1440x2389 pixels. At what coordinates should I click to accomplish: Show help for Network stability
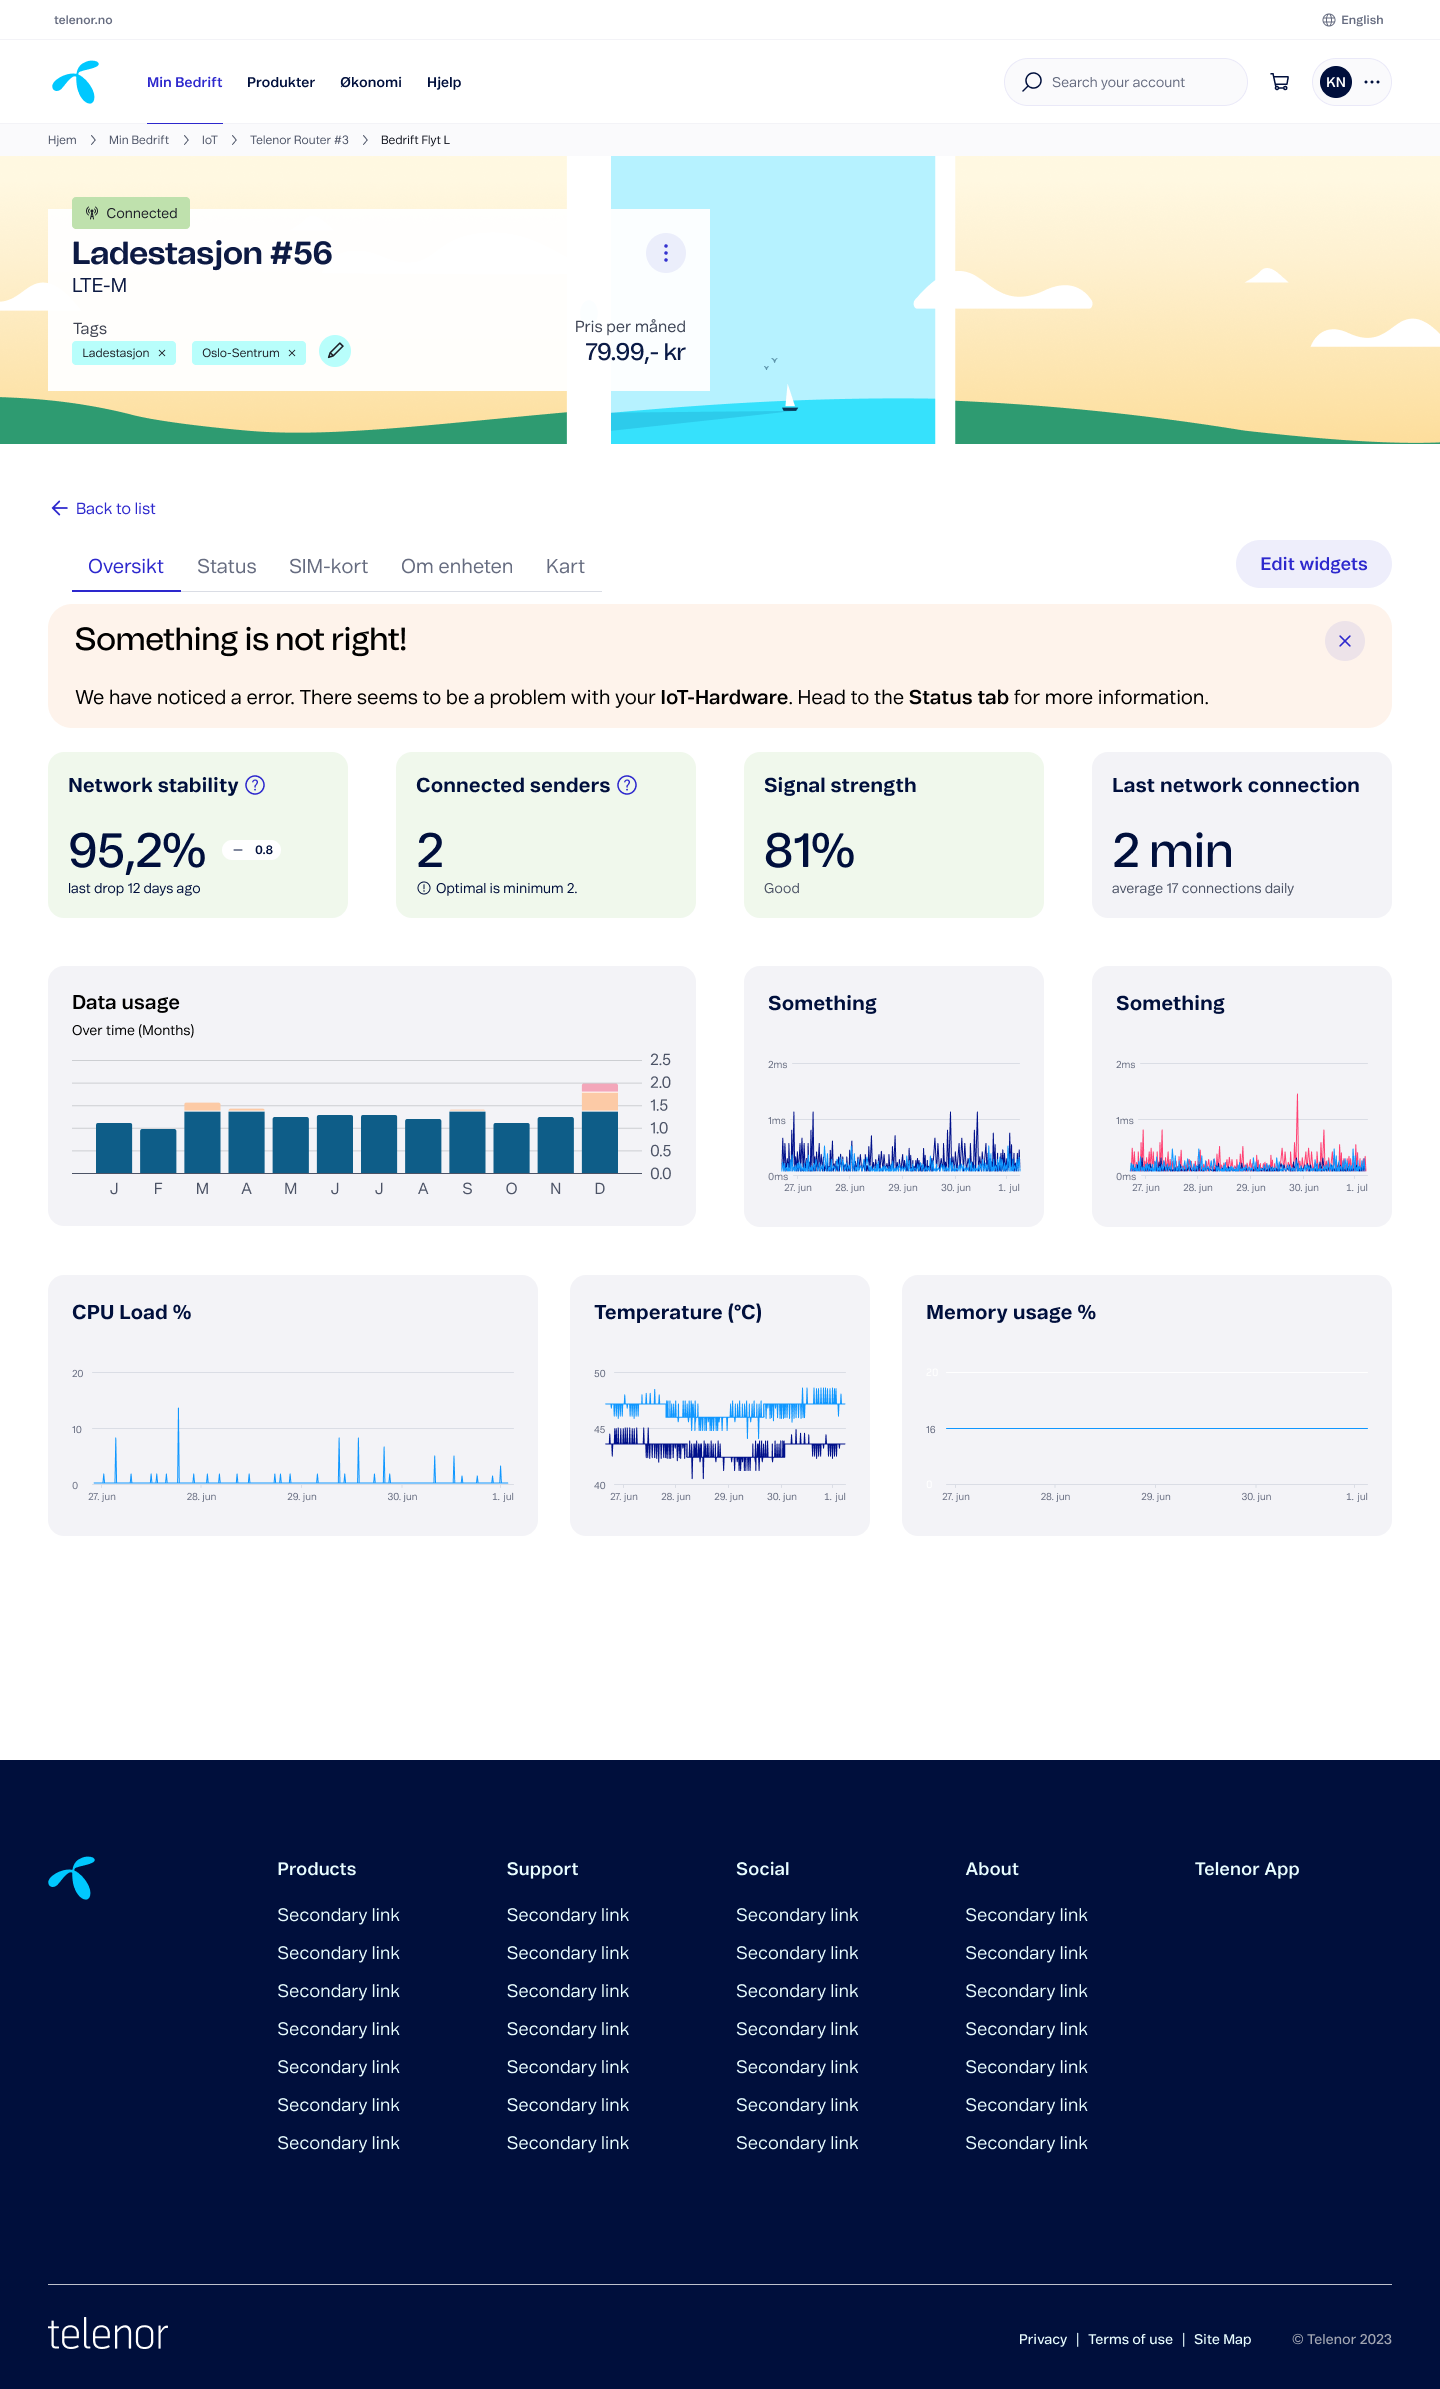click(x=255, y=785)
